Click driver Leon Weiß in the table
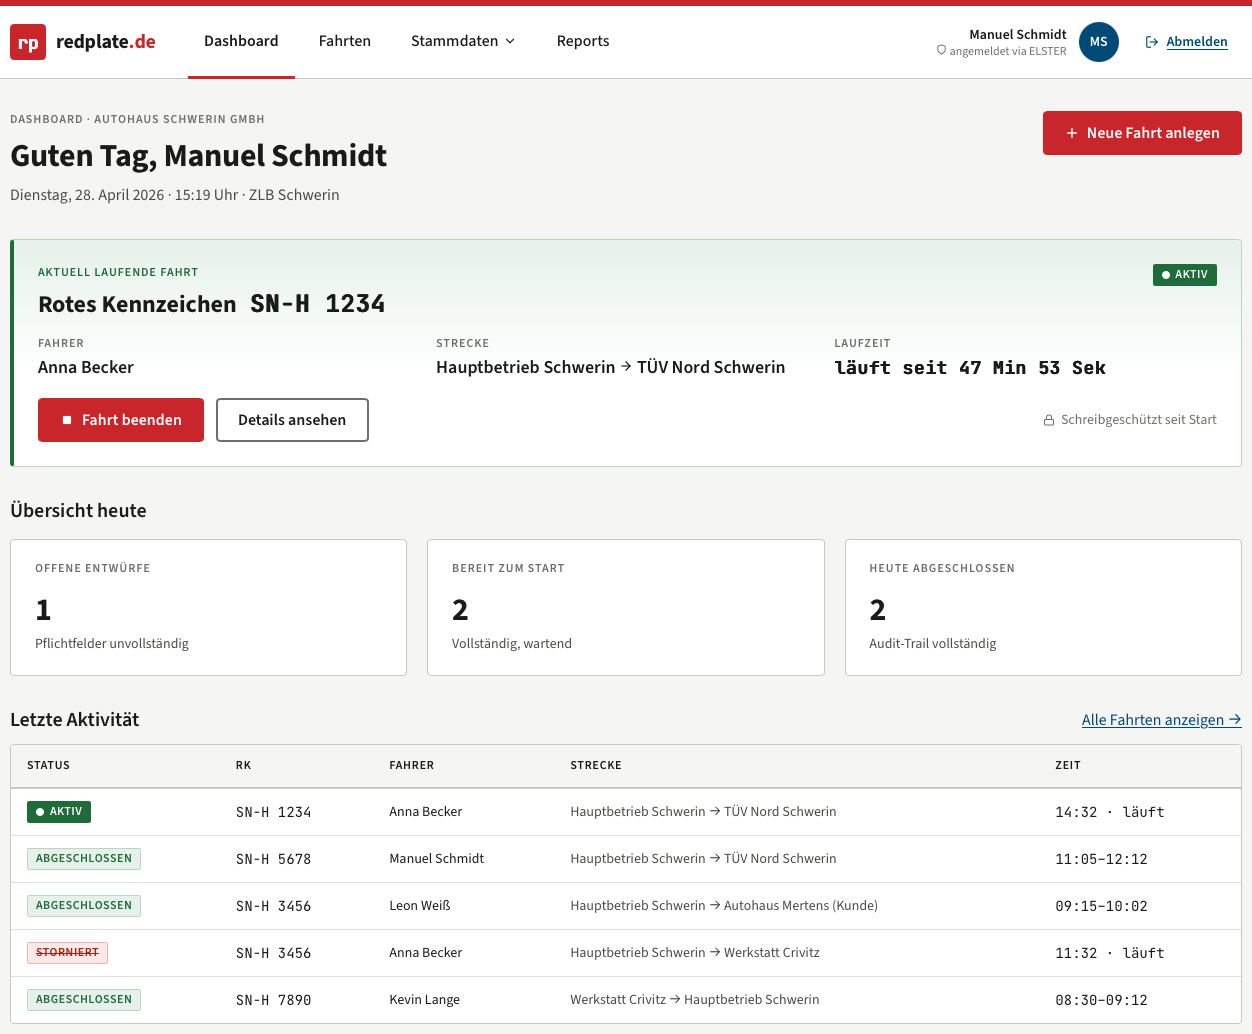This screenshot has width=1252, height=1034. [x=420, y=906]
